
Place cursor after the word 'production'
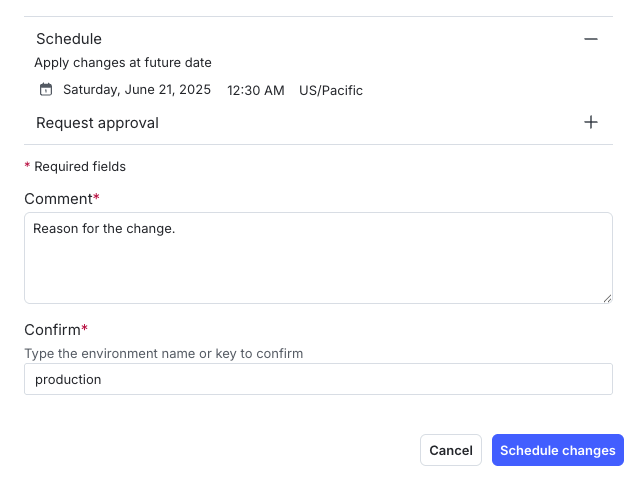(x=103, y=380)
